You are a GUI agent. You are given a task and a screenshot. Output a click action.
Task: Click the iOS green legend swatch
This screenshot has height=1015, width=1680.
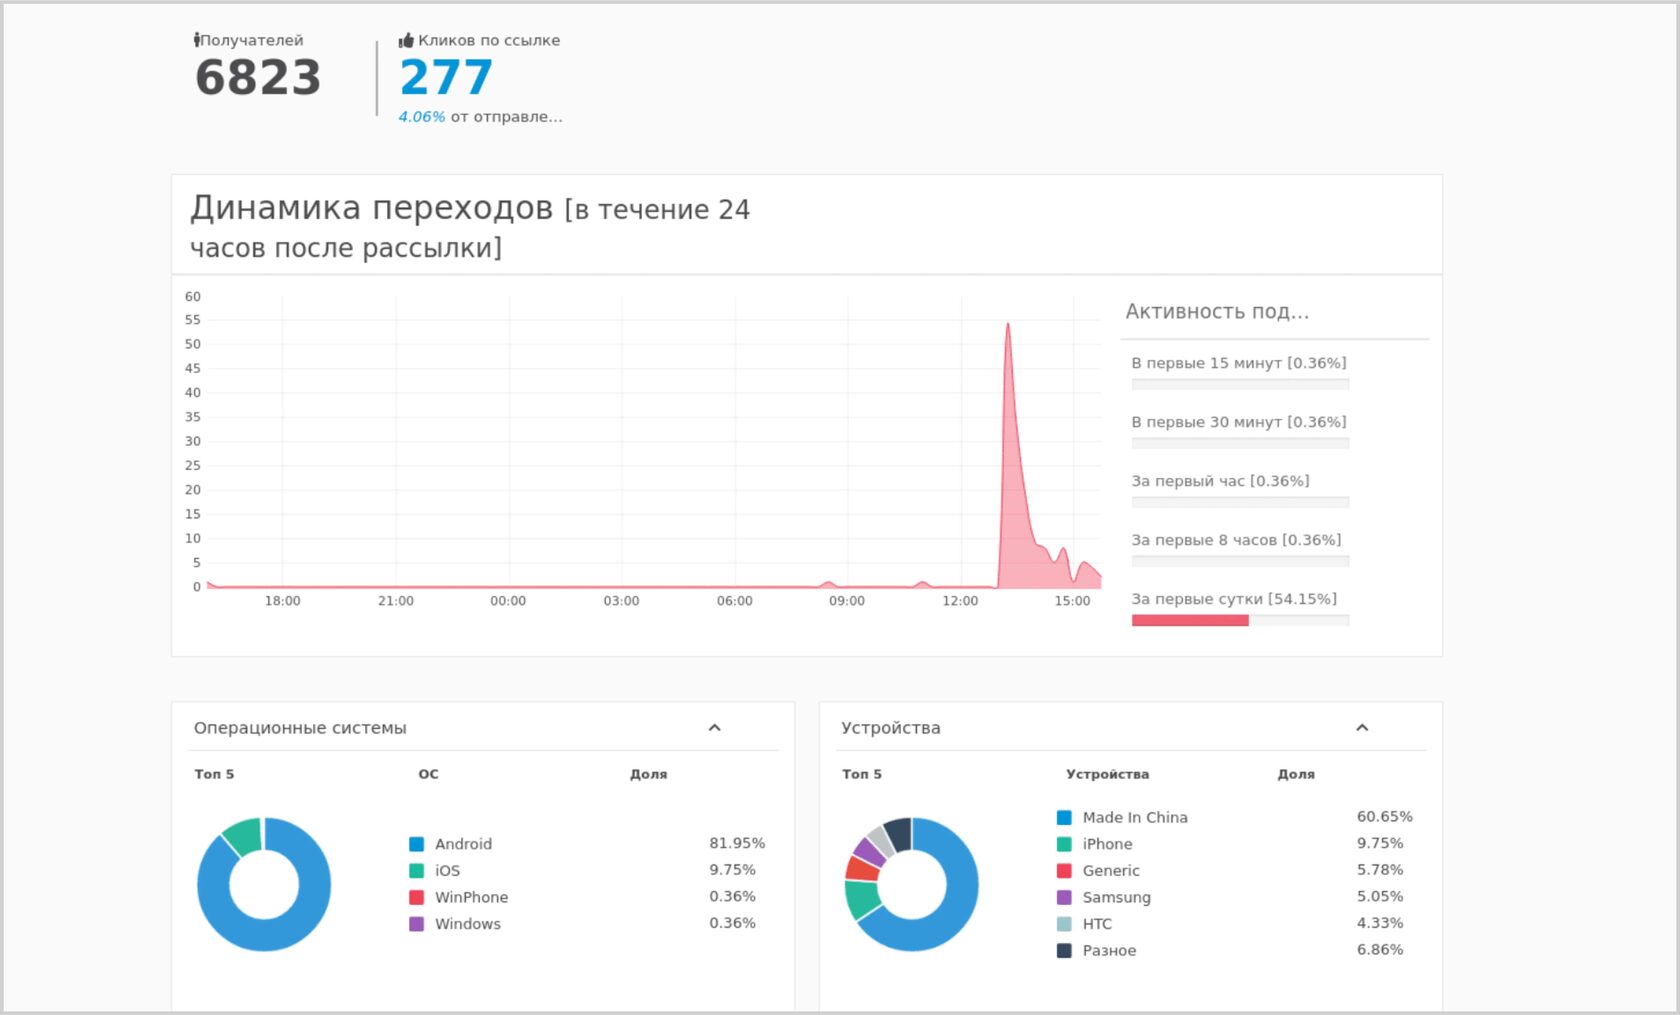(x=416, y=871)
